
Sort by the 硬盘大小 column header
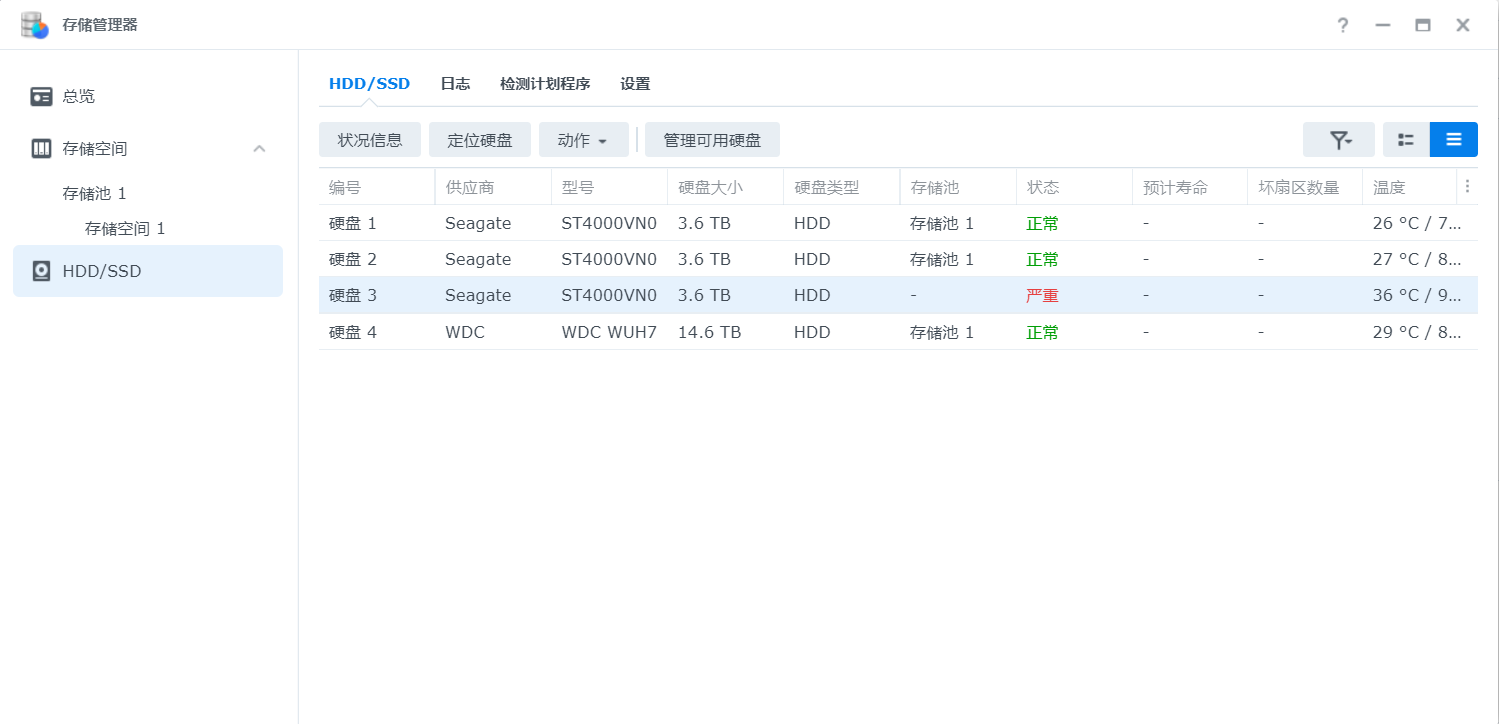[725, 187]
